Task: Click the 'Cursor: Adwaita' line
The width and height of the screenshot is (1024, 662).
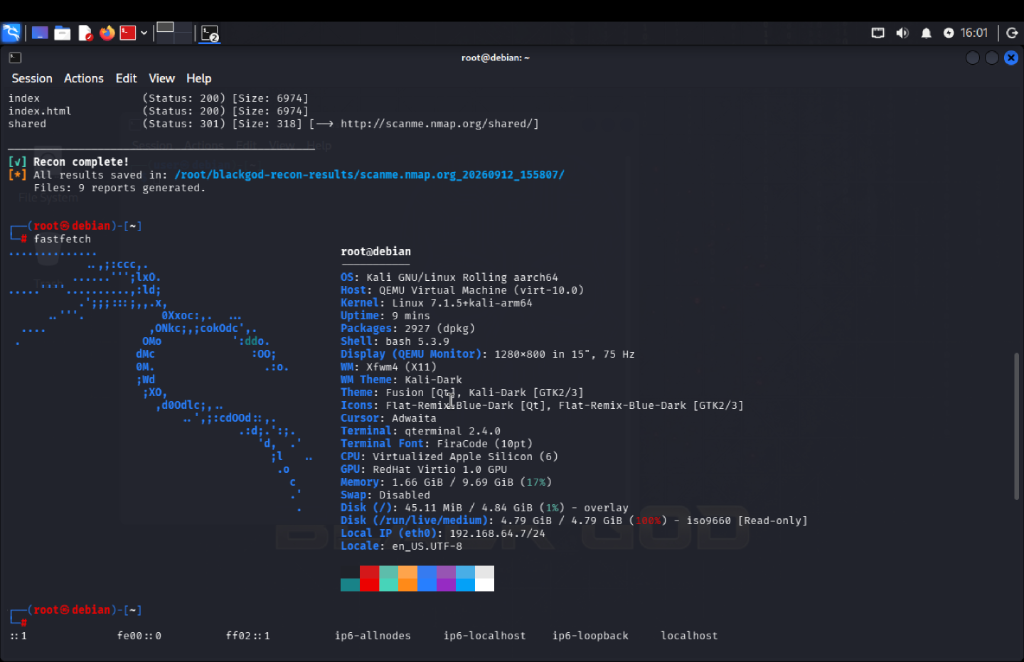Action: click(389, 418)
